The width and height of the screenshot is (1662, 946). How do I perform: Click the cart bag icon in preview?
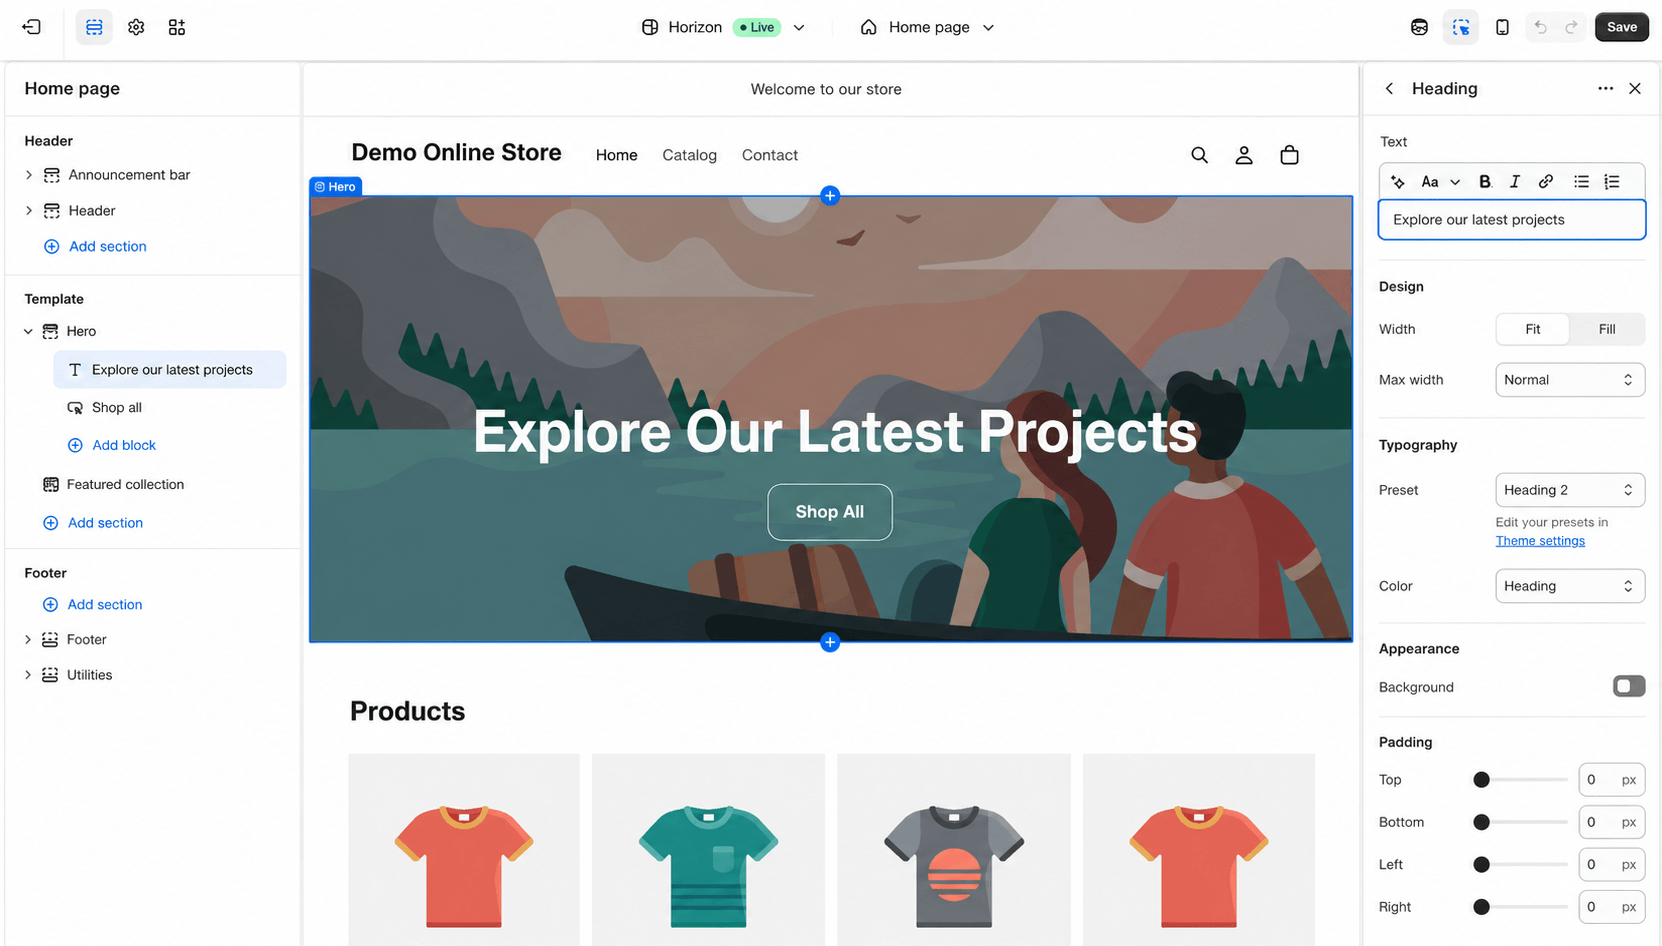[1290, 155]
